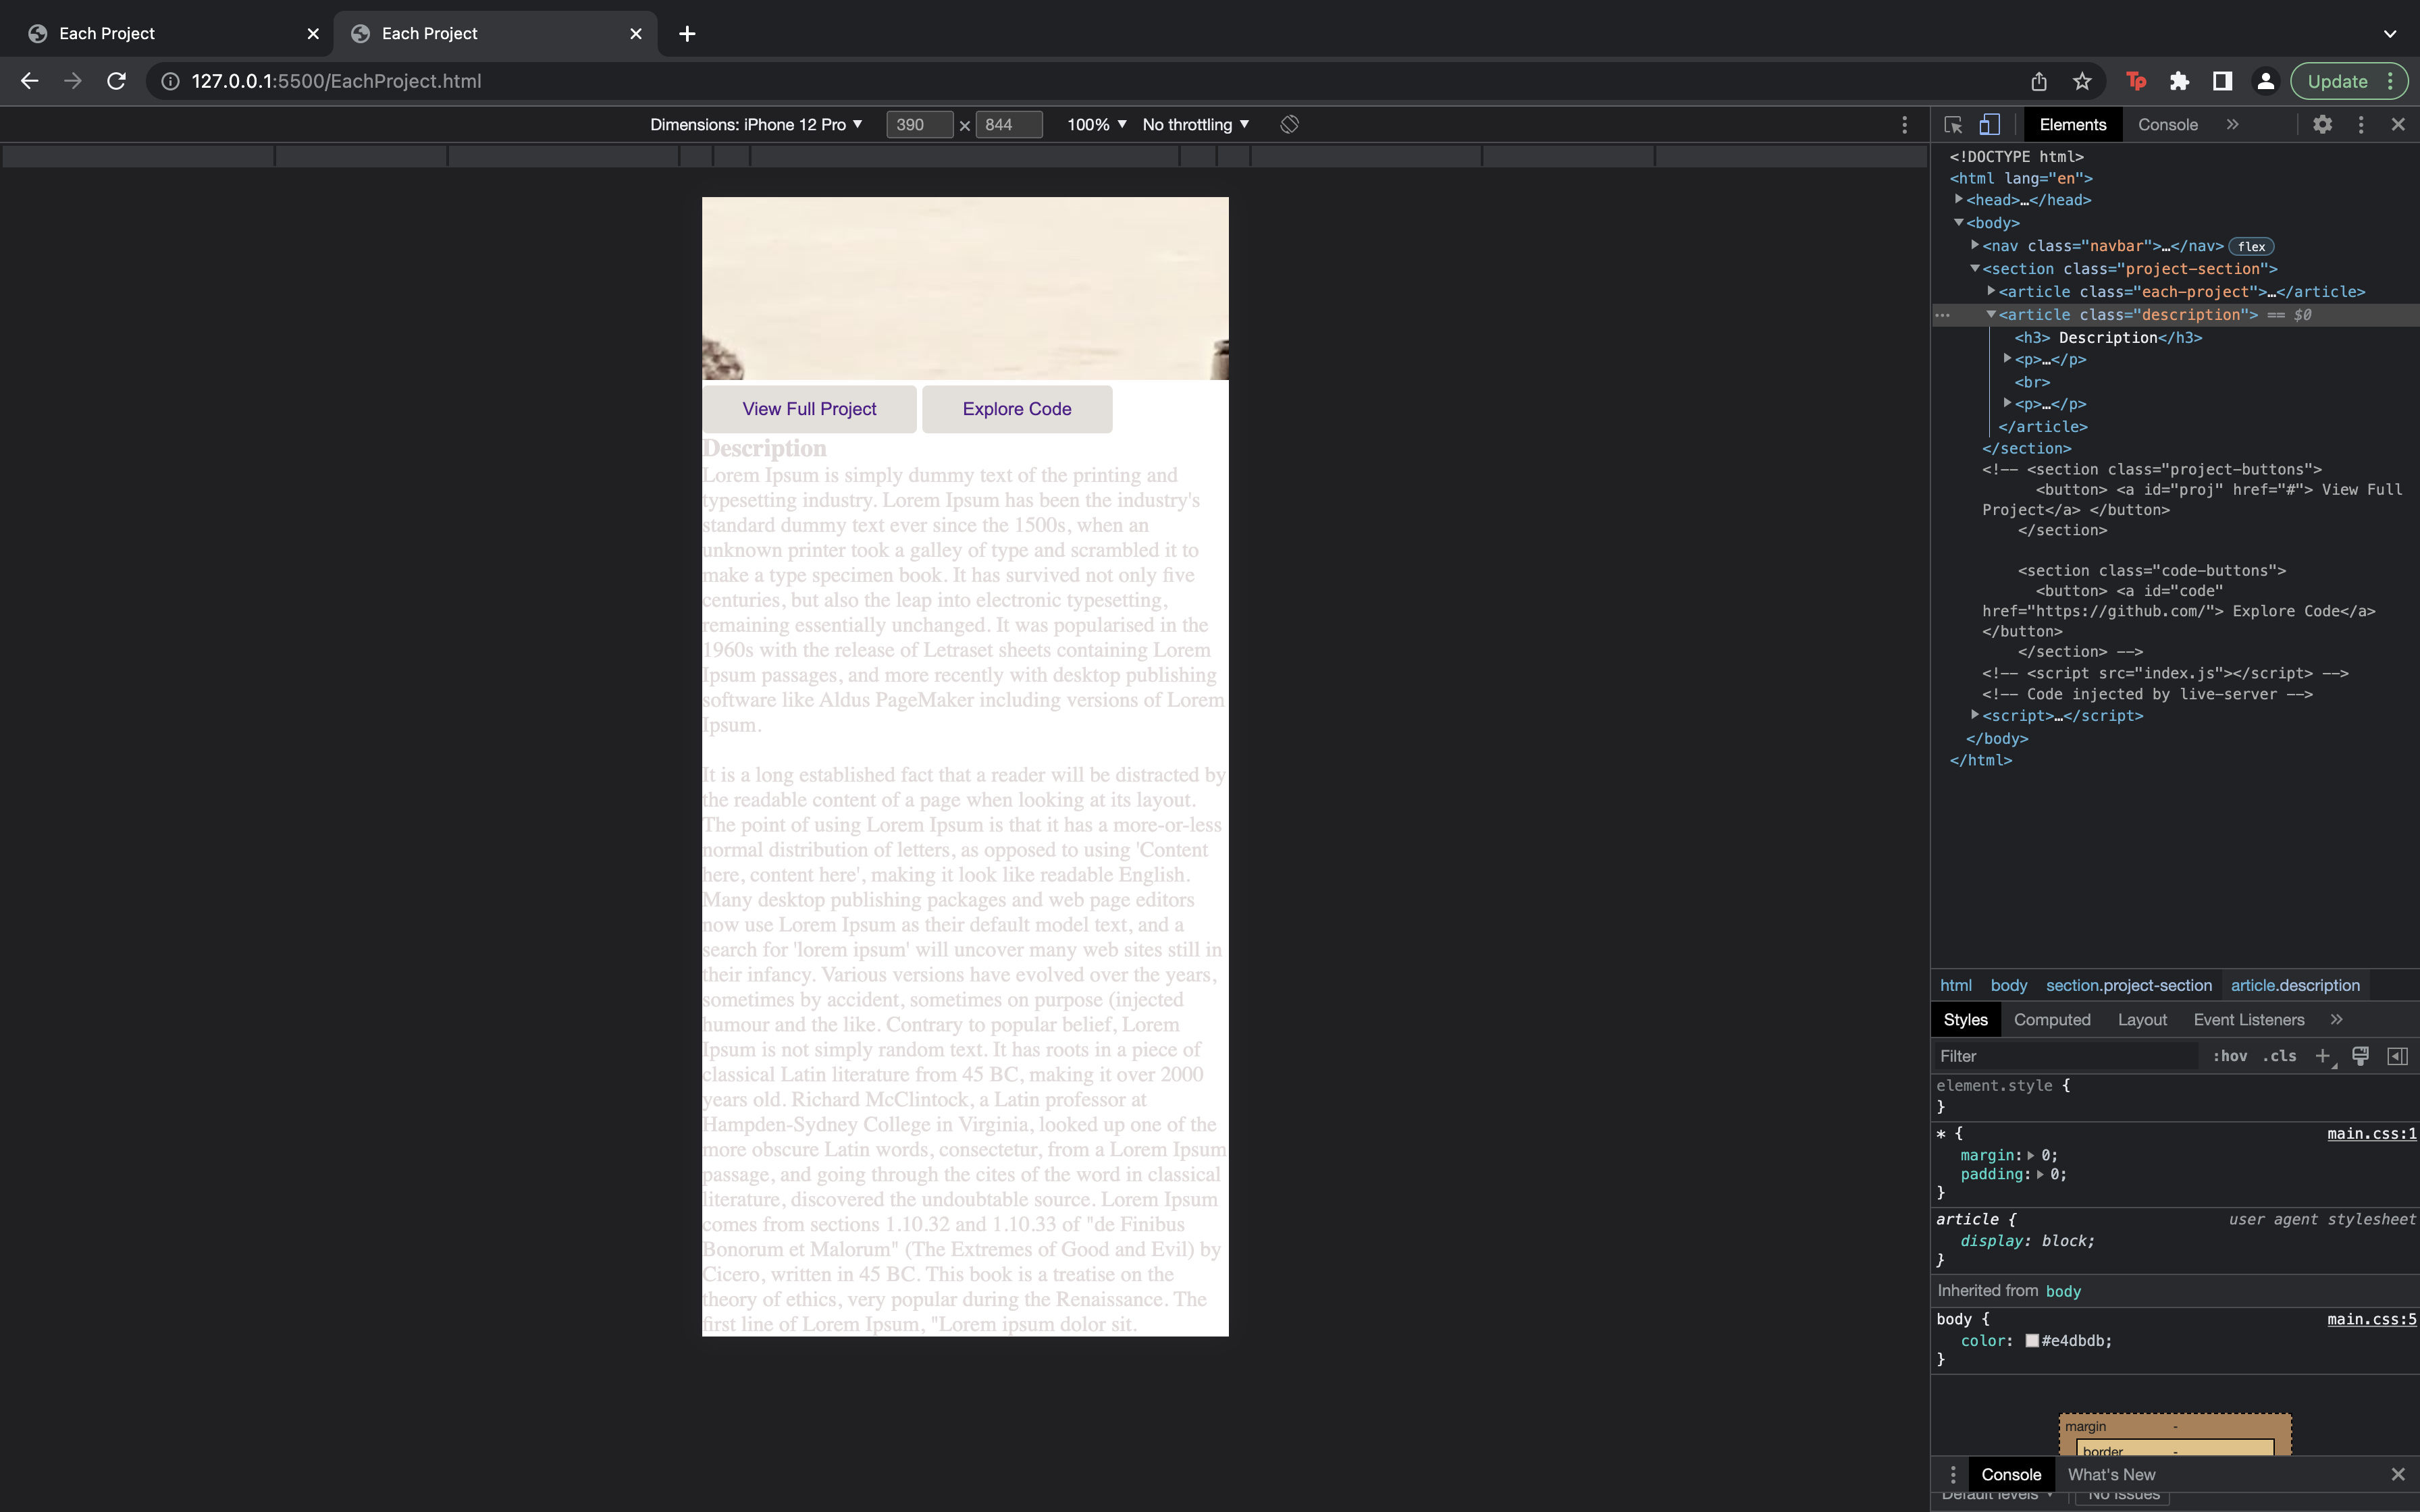This screenshot has width=2420, height=1512.
Task: Toggle the computed styles sidebar icon
Action: [x=2397, y=1056]
